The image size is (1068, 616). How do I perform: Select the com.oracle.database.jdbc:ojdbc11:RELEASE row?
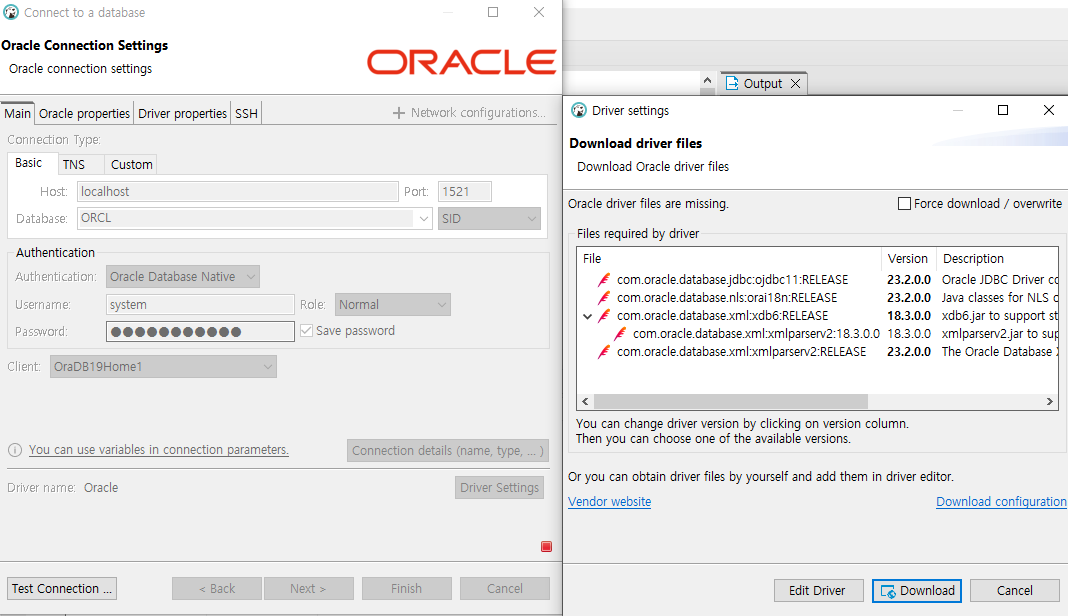tap(817, 280)
